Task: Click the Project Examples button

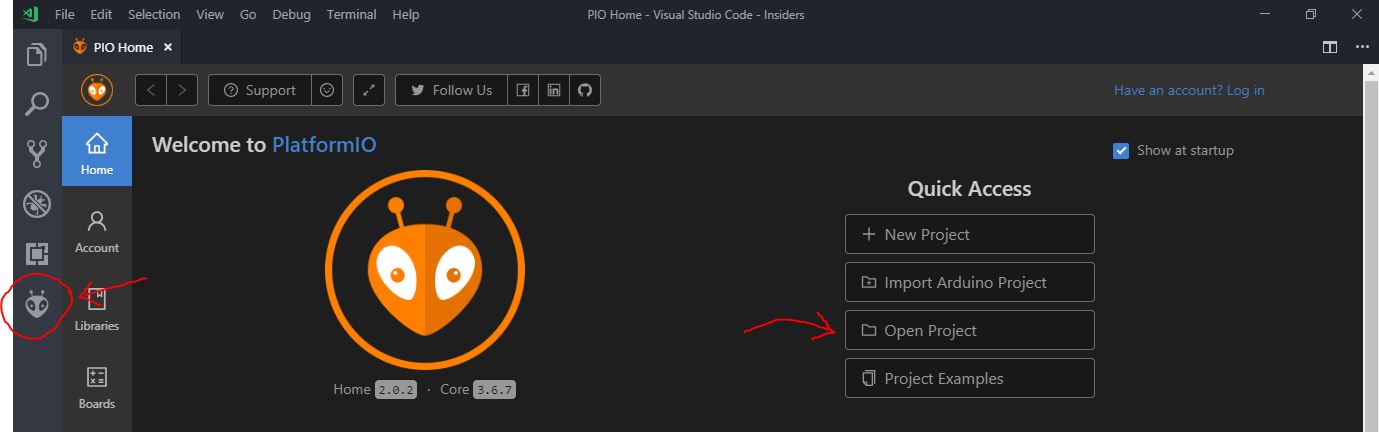Action: pos(969,378)
